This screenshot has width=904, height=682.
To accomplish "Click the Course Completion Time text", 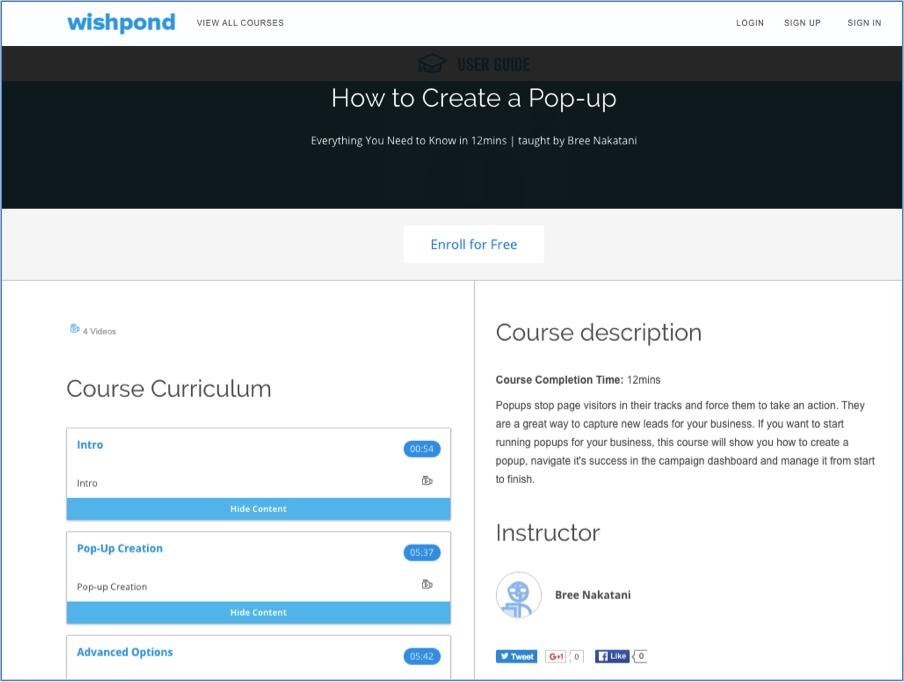I will click(x=578, y=380).
